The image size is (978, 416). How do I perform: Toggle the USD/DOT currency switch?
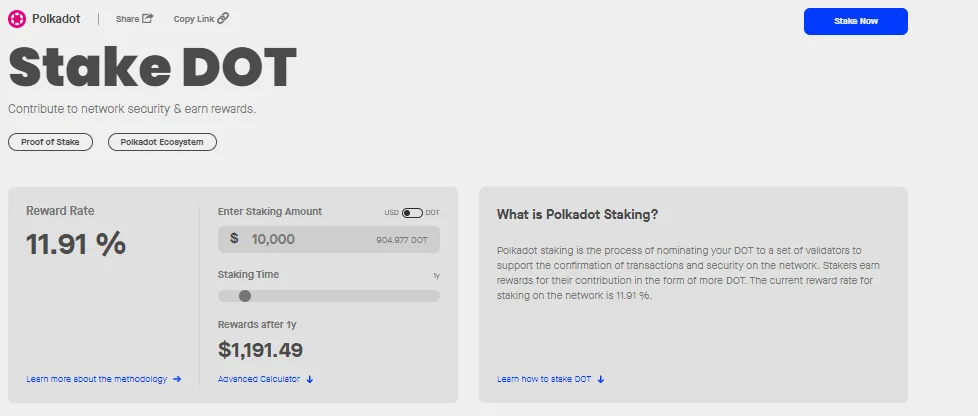click(412, 213)
